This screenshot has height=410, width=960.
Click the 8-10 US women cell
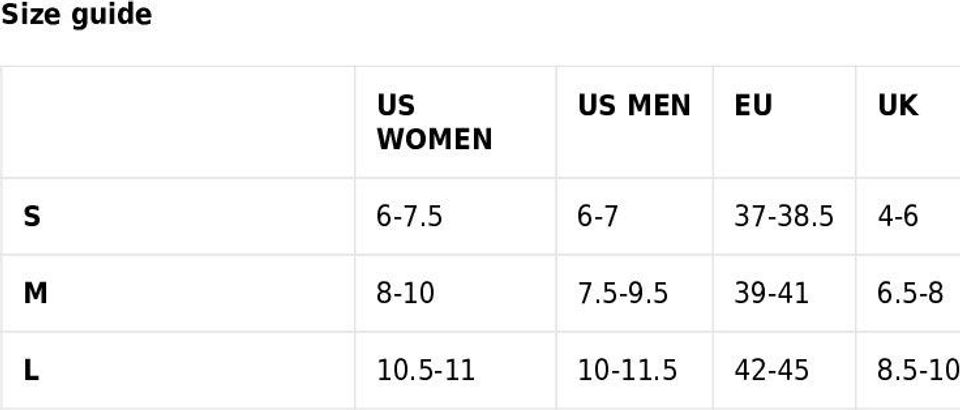[405, 293]
